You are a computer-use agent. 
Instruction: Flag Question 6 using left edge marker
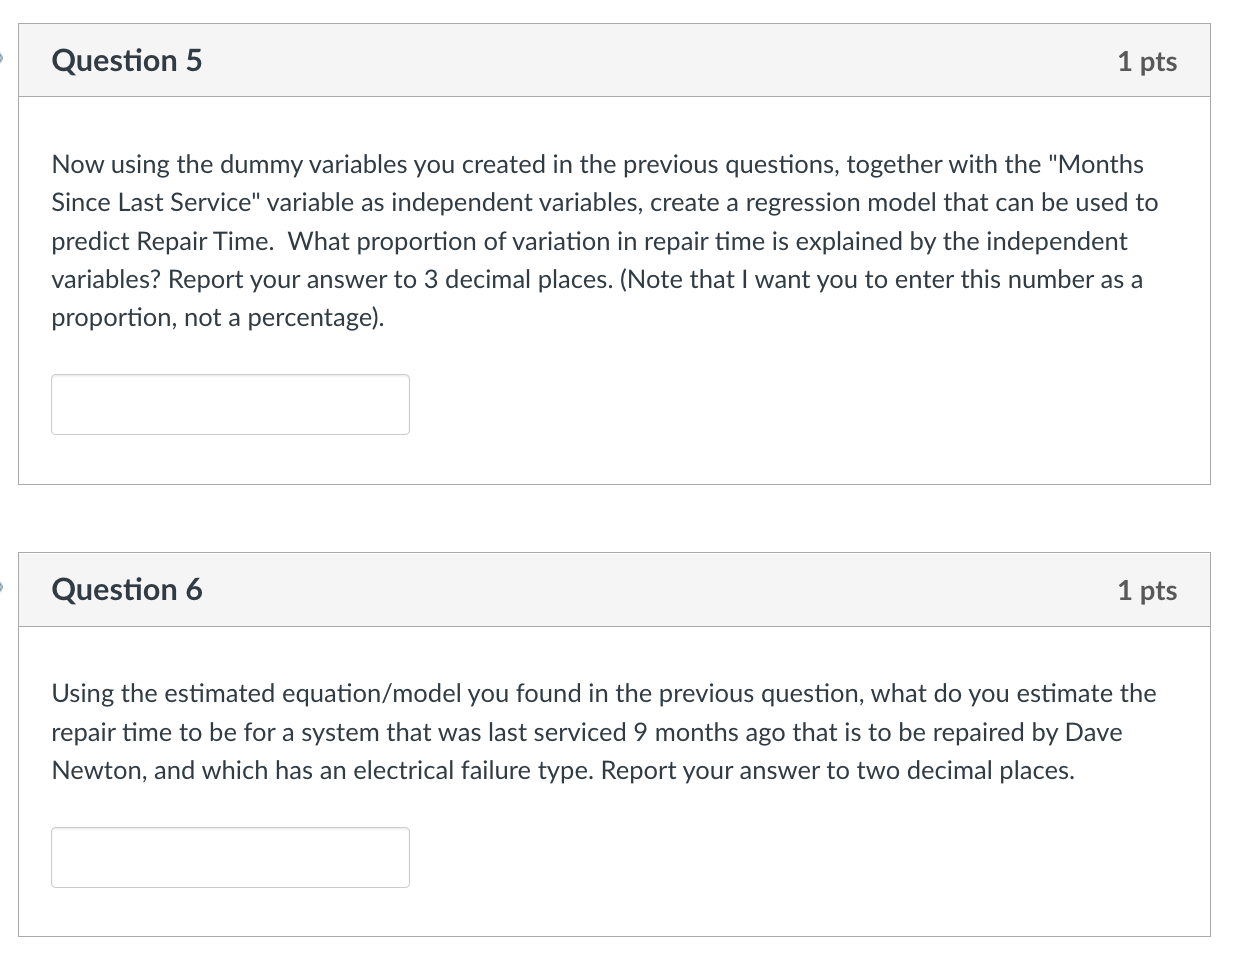[3, 589]
